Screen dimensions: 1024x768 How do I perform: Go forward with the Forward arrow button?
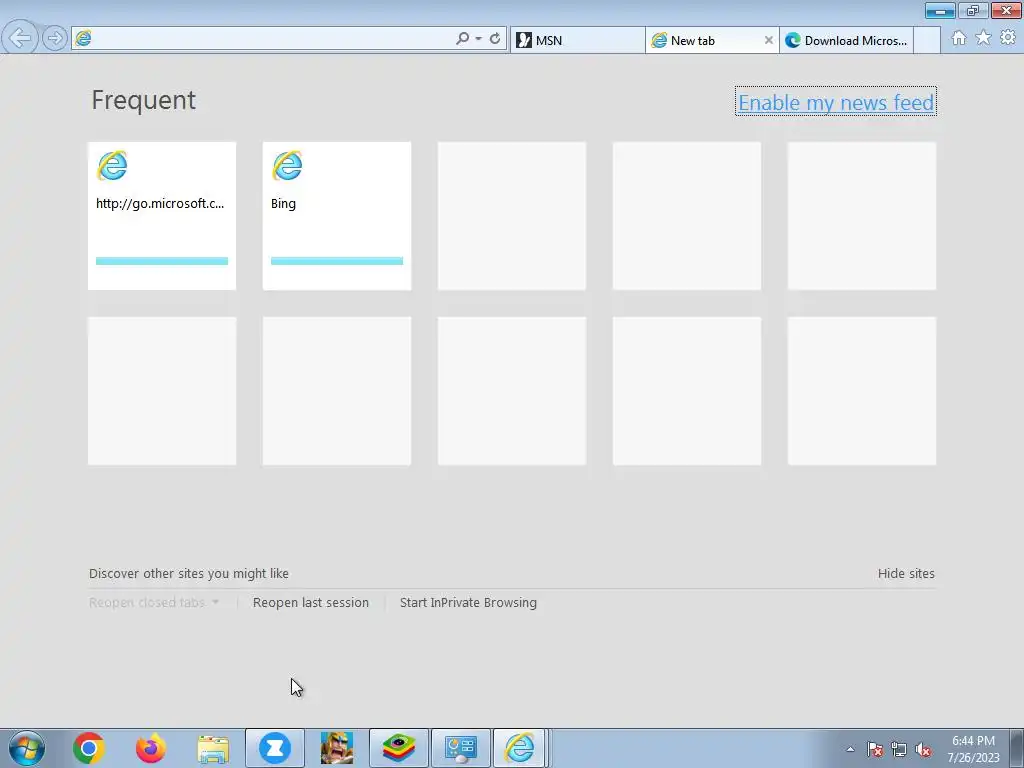pyautogui.click(x=55, y=38)
